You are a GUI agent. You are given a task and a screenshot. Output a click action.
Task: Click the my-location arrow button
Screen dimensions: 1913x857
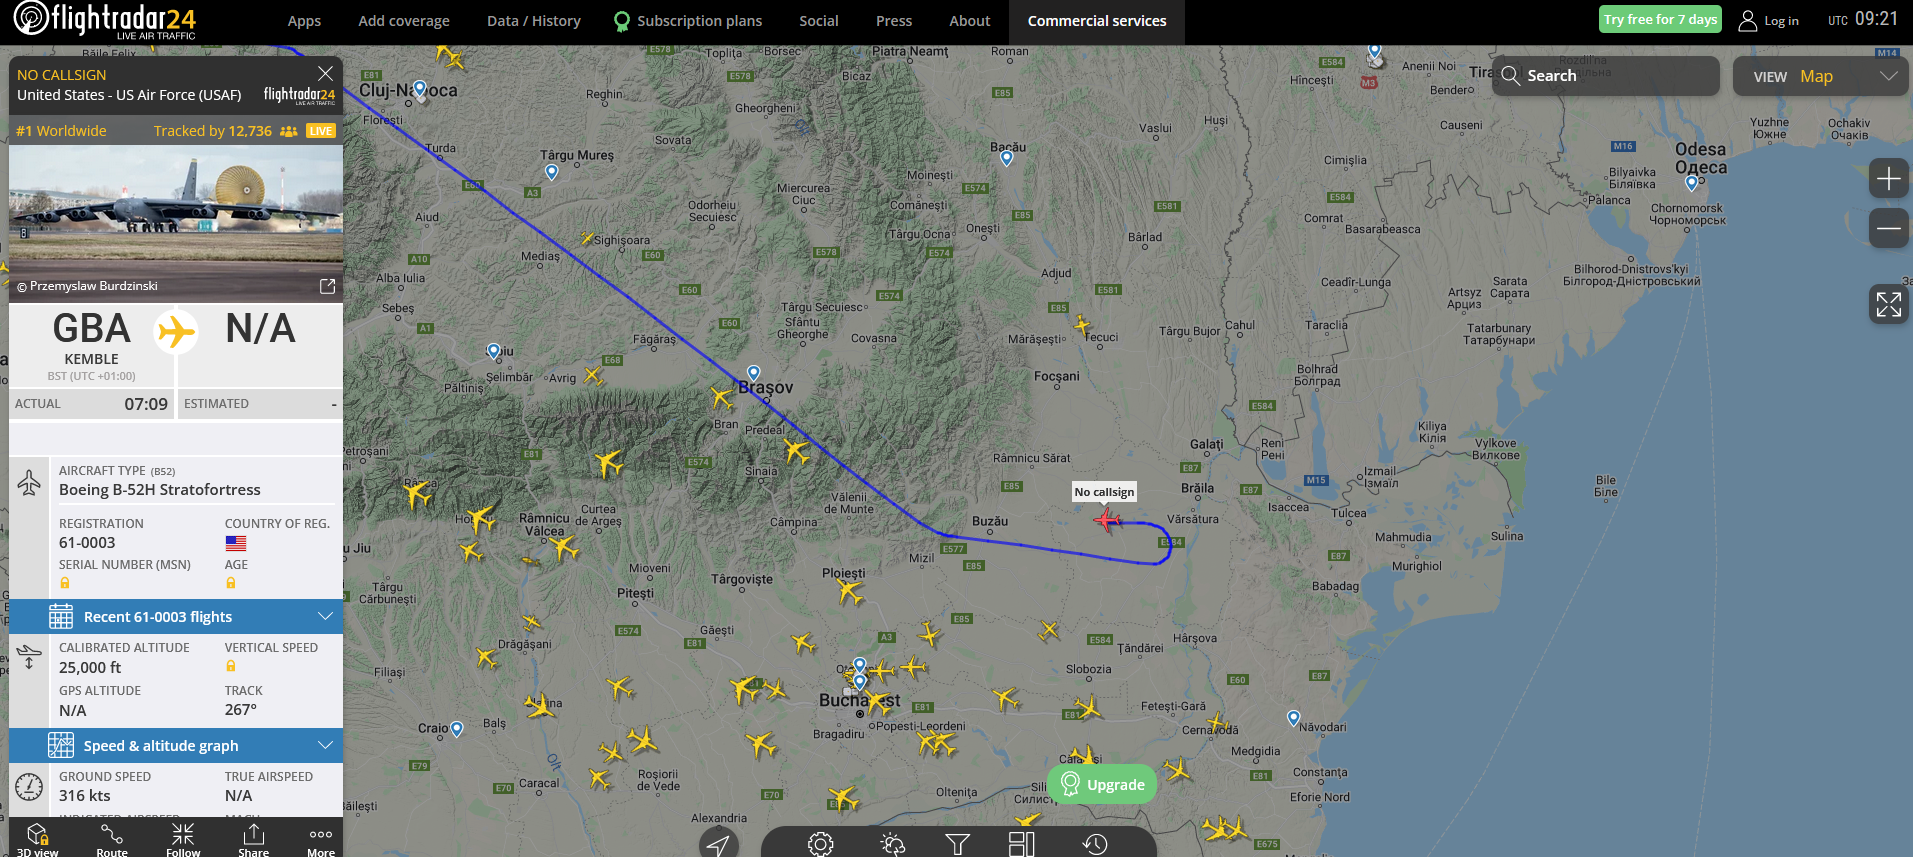coord(718,844)
